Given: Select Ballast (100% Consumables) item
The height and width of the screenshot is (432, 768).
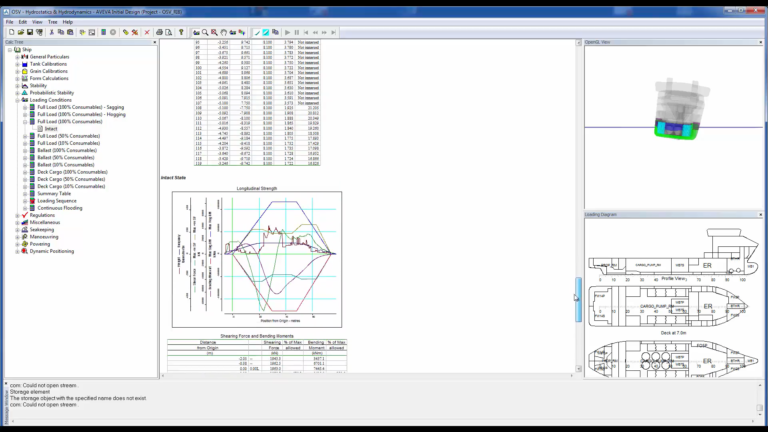Looking at the screenshot, I should coord(67,150).
